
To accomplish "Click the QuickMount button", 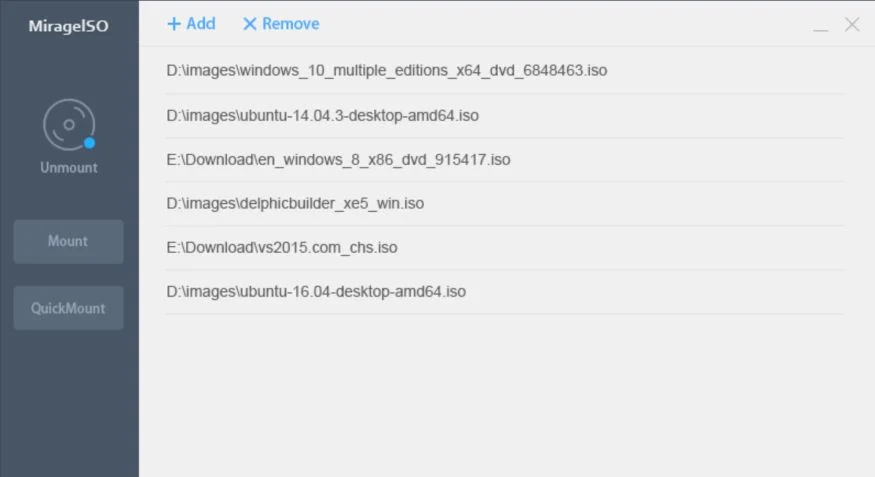I will coord(69,308).
